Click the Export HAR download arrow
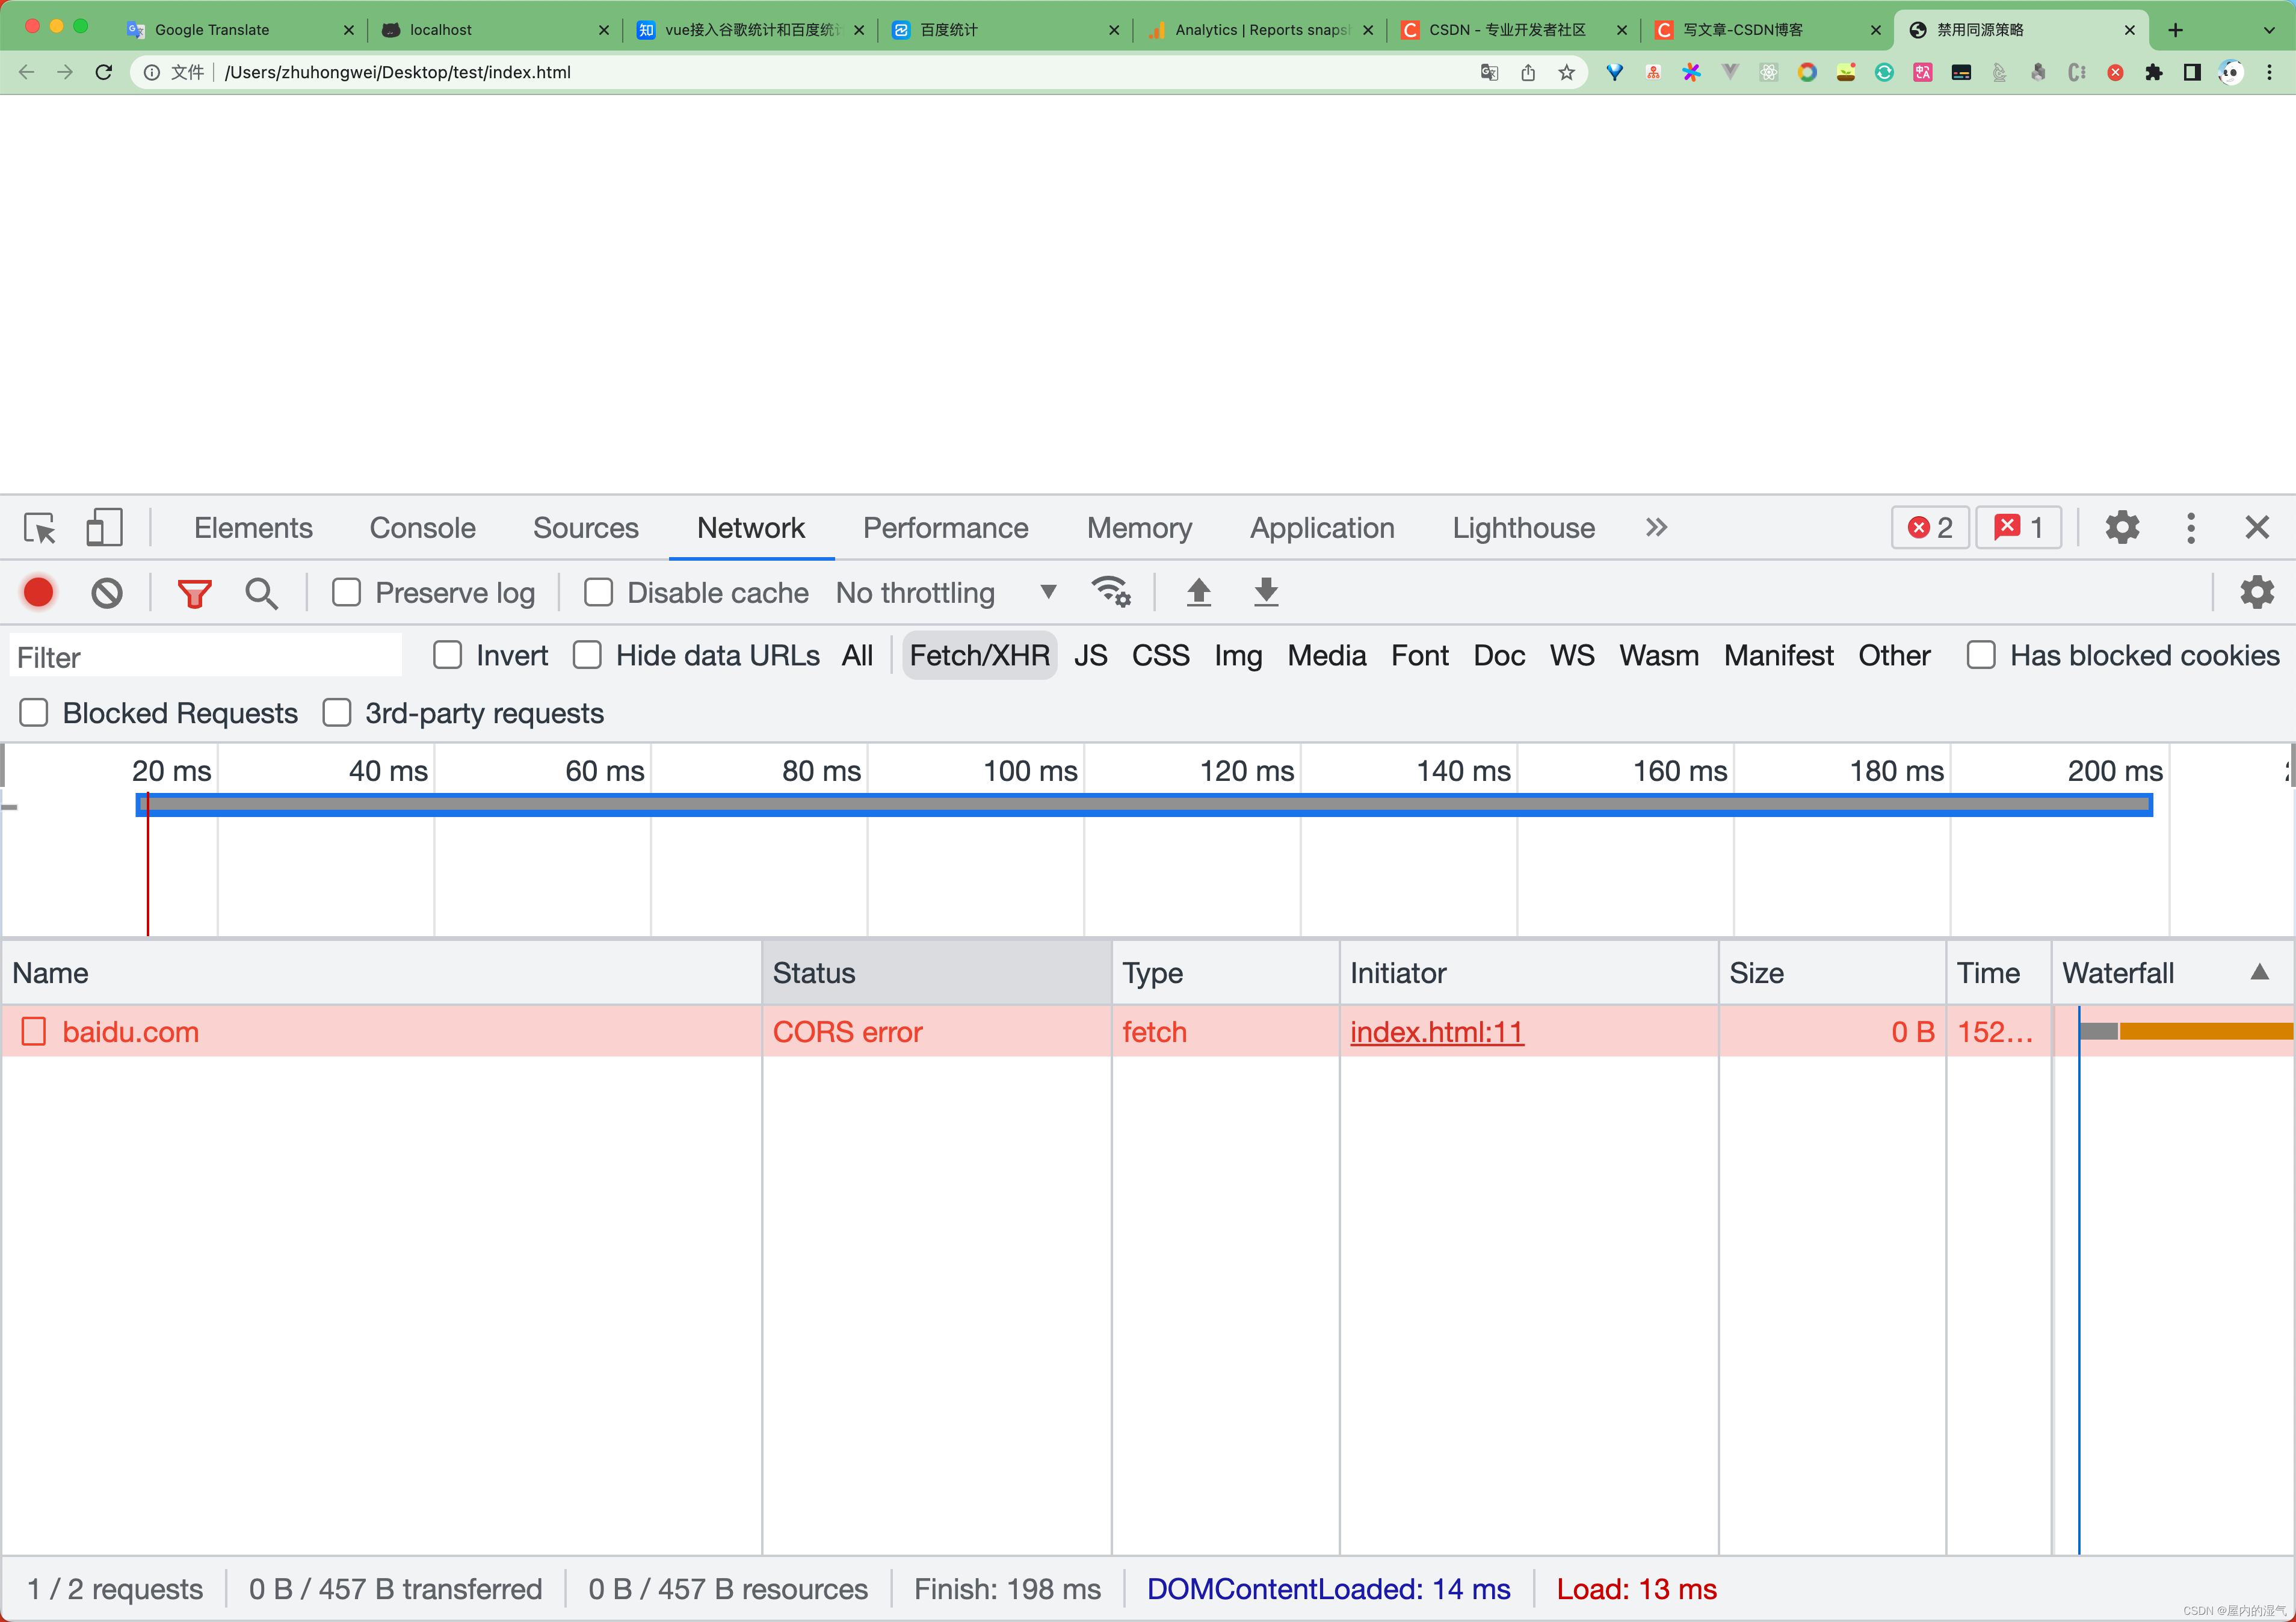 1266,592
